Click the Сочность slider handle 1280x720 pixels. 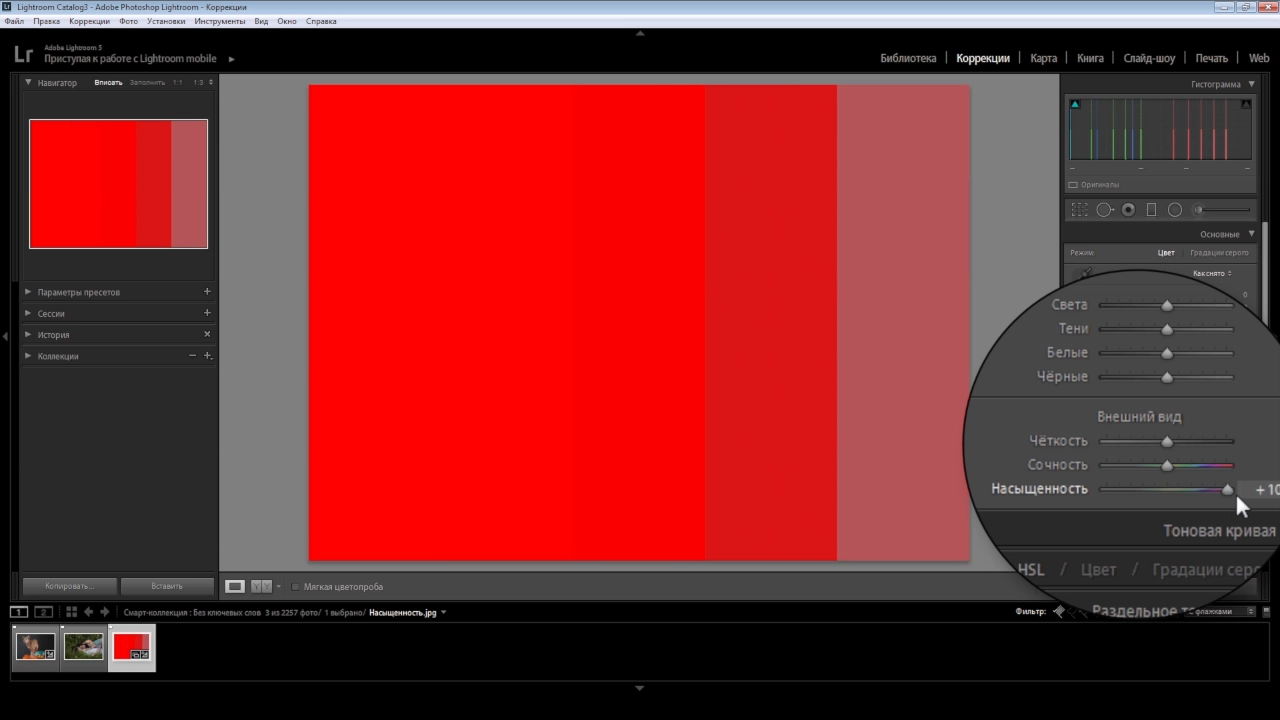coord(1167,465)
